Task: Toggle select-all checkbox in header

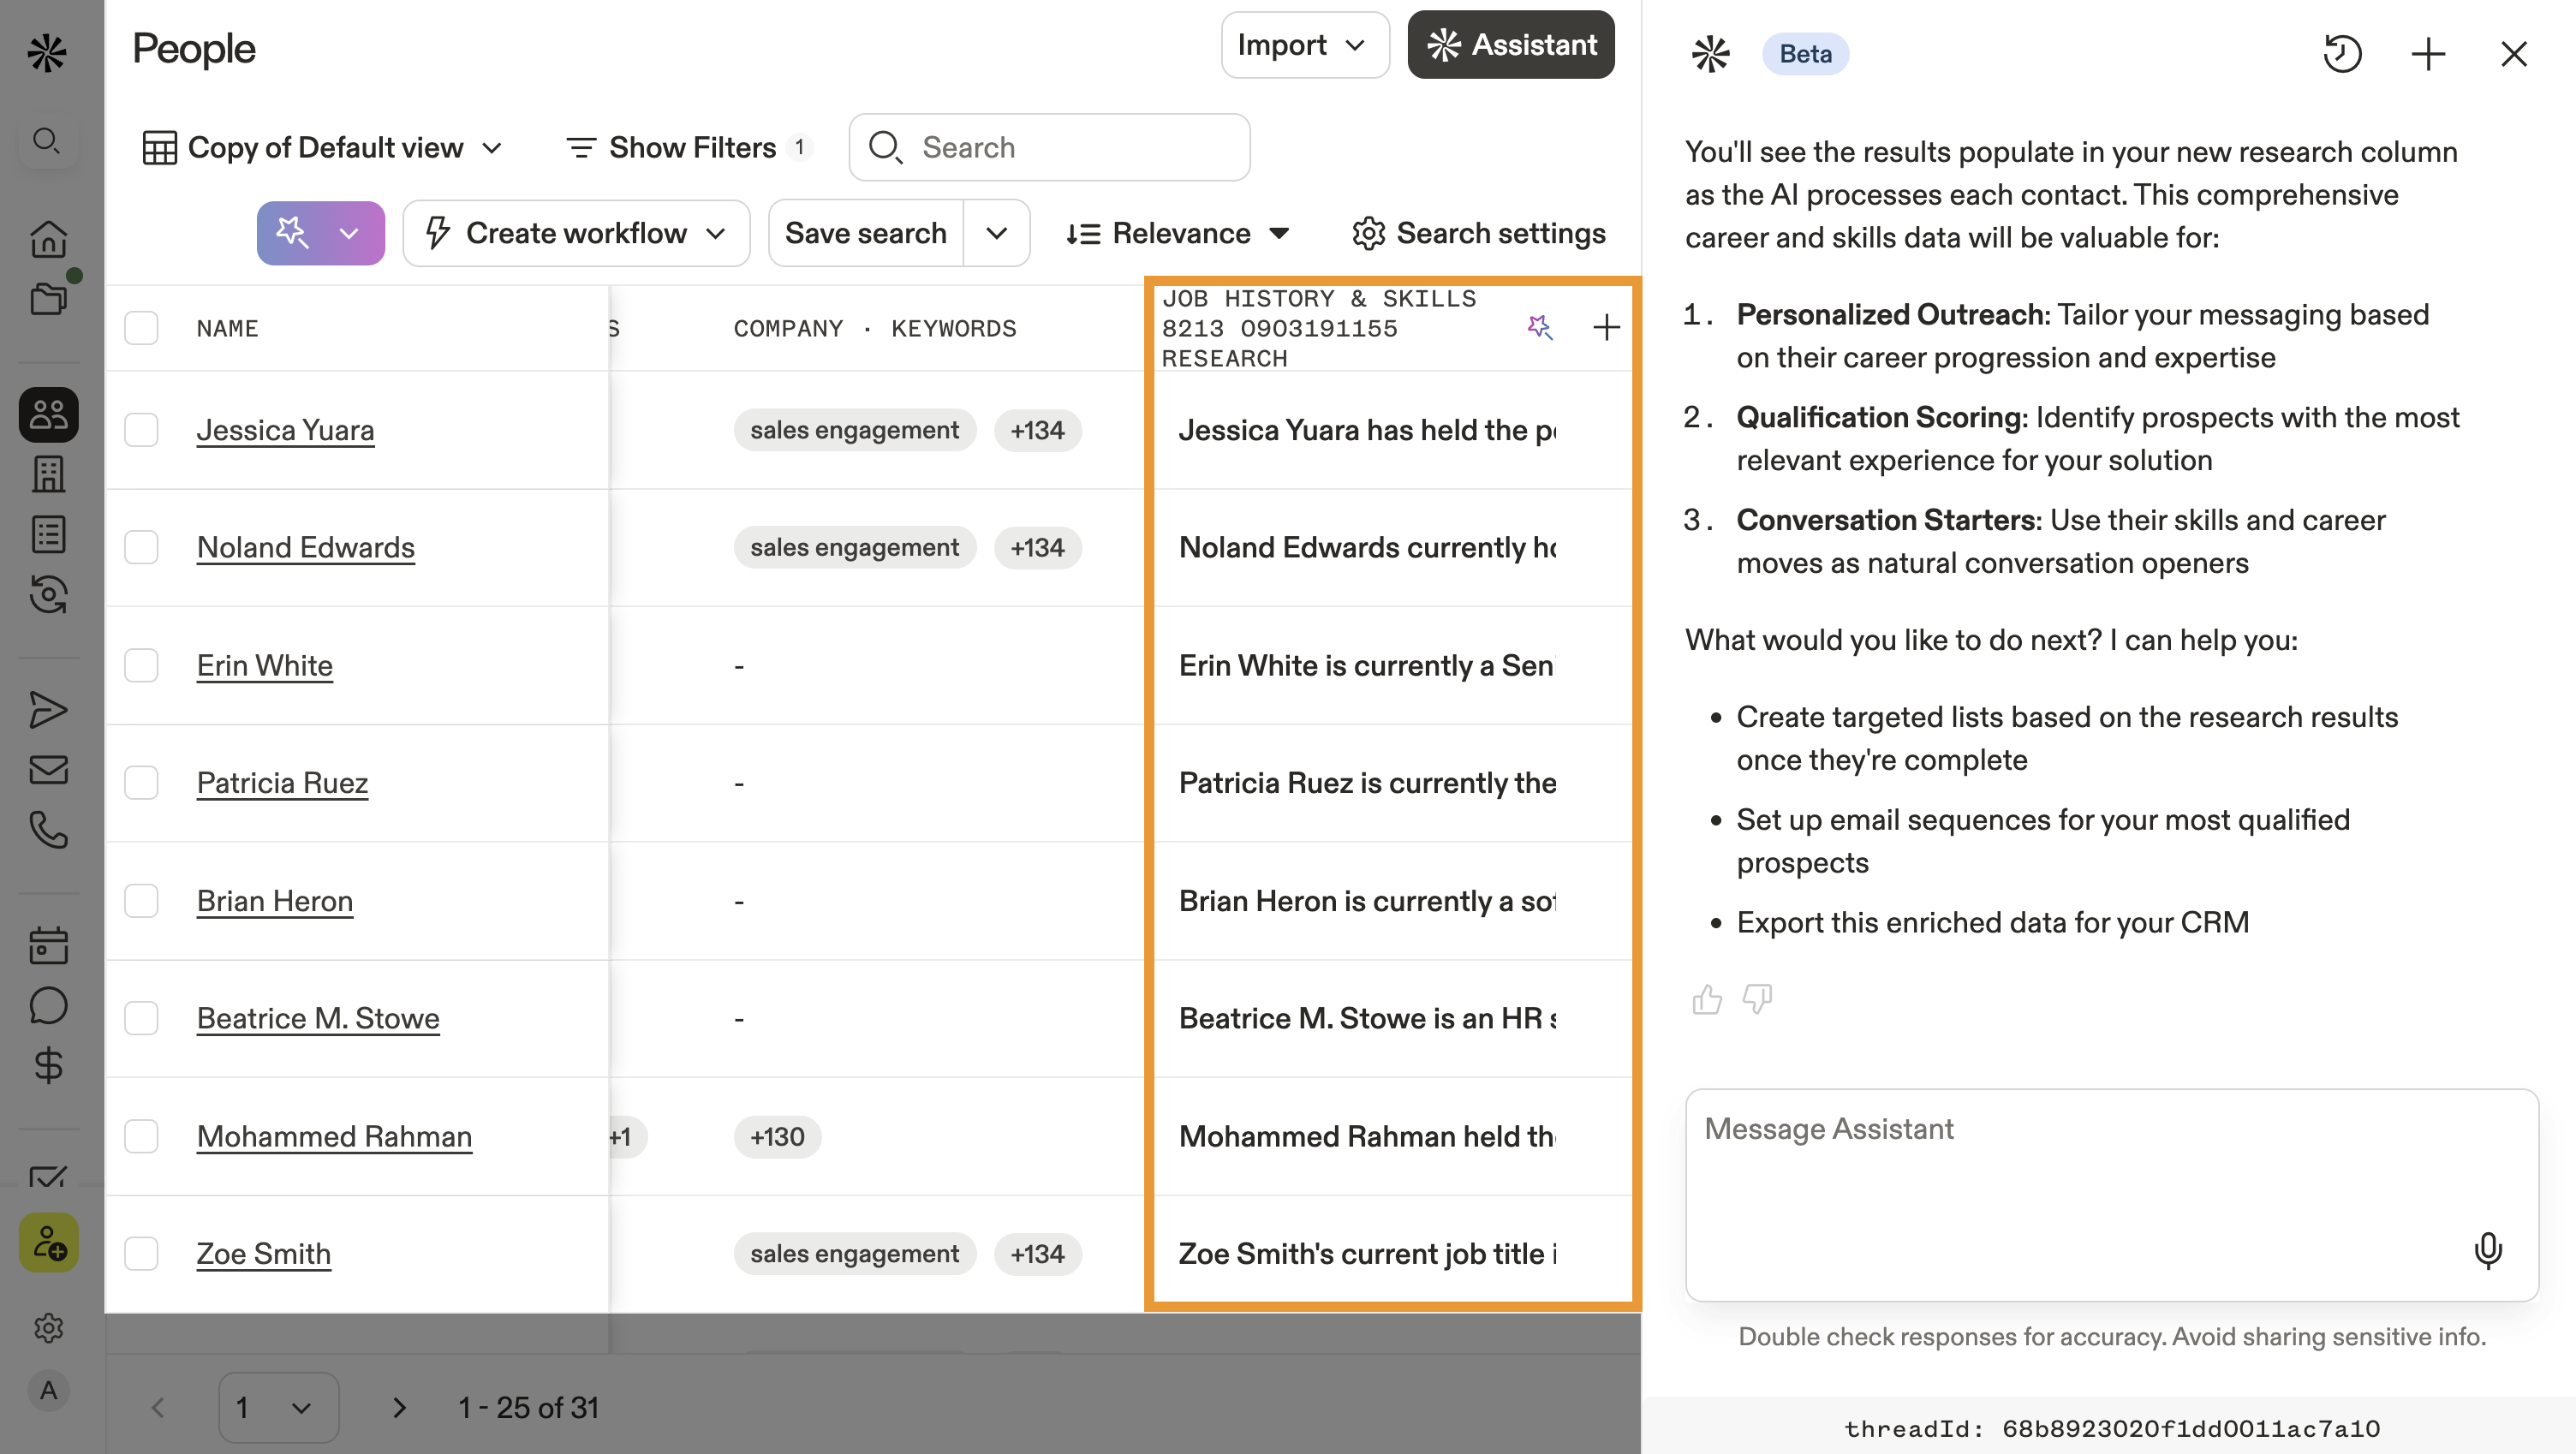Action: click(x=141, y=328)
